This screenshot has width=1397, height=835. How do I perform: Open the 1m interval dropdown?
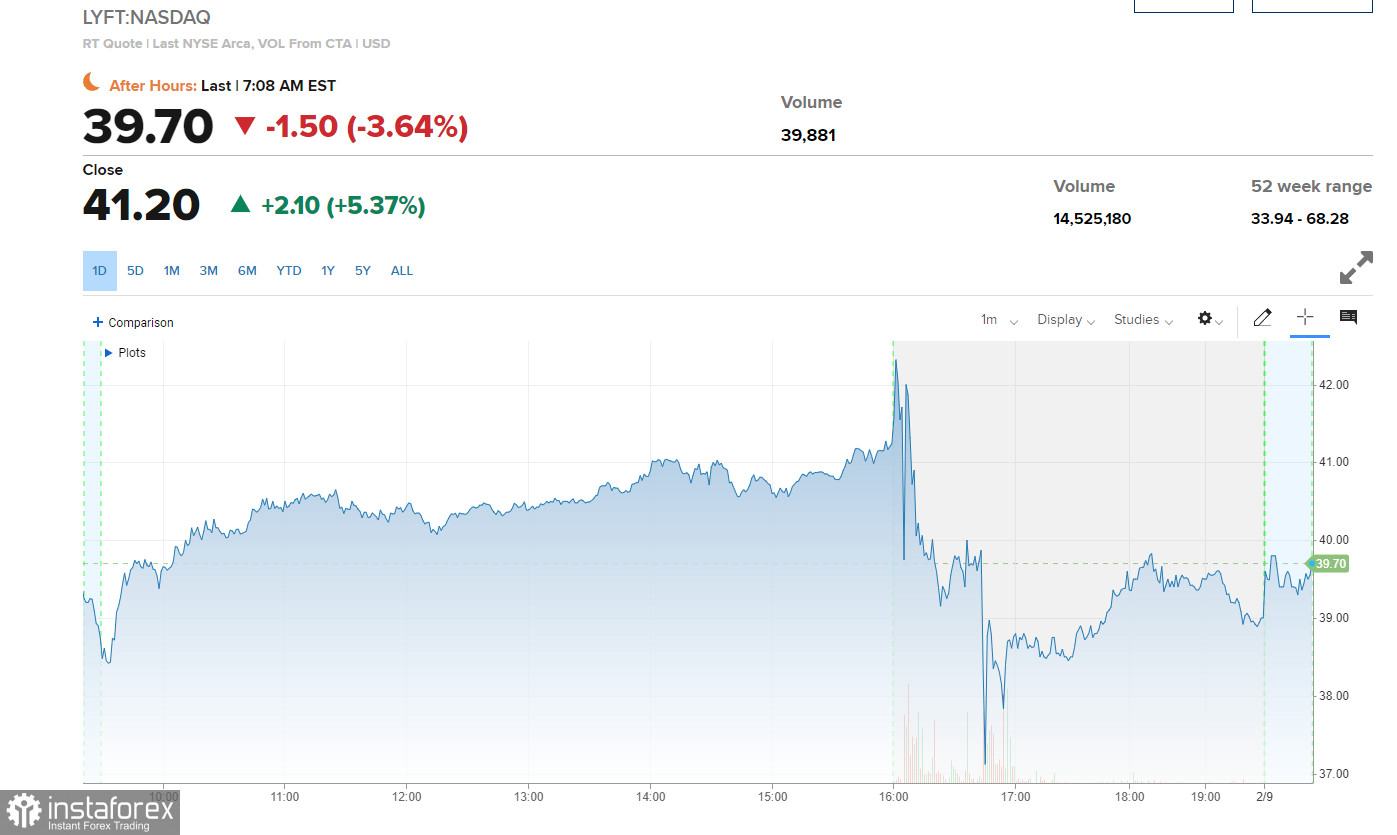point(998,320)
